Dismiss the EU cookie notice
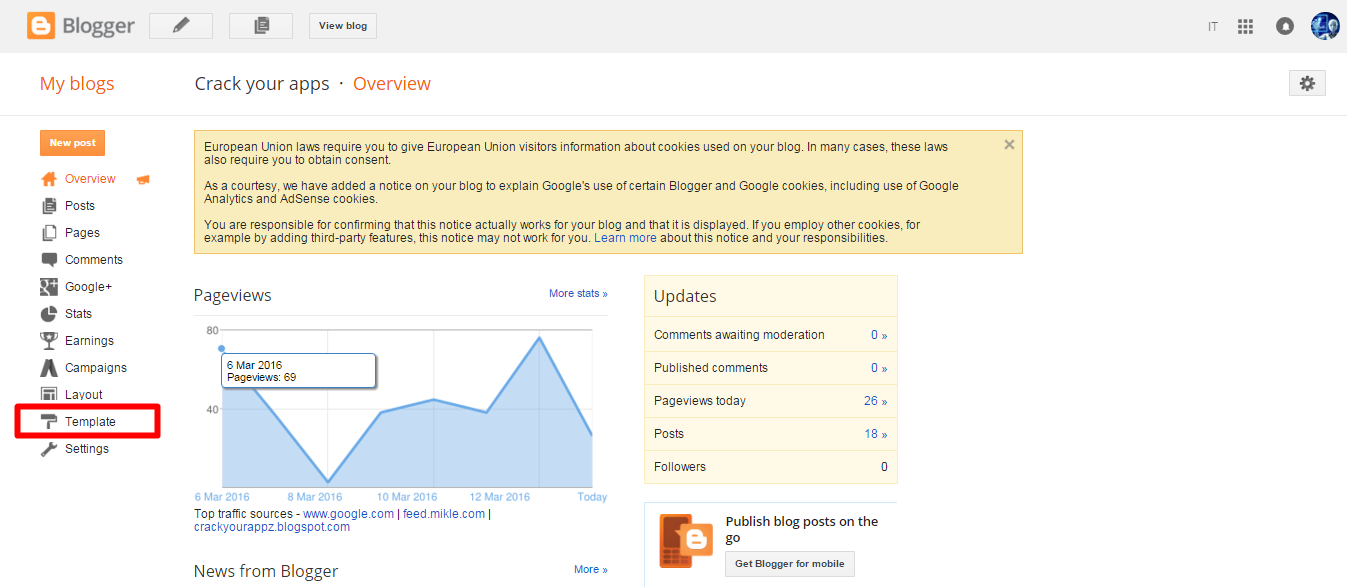This screenshot has width=1347, height=587. (x=1009, y=145)
